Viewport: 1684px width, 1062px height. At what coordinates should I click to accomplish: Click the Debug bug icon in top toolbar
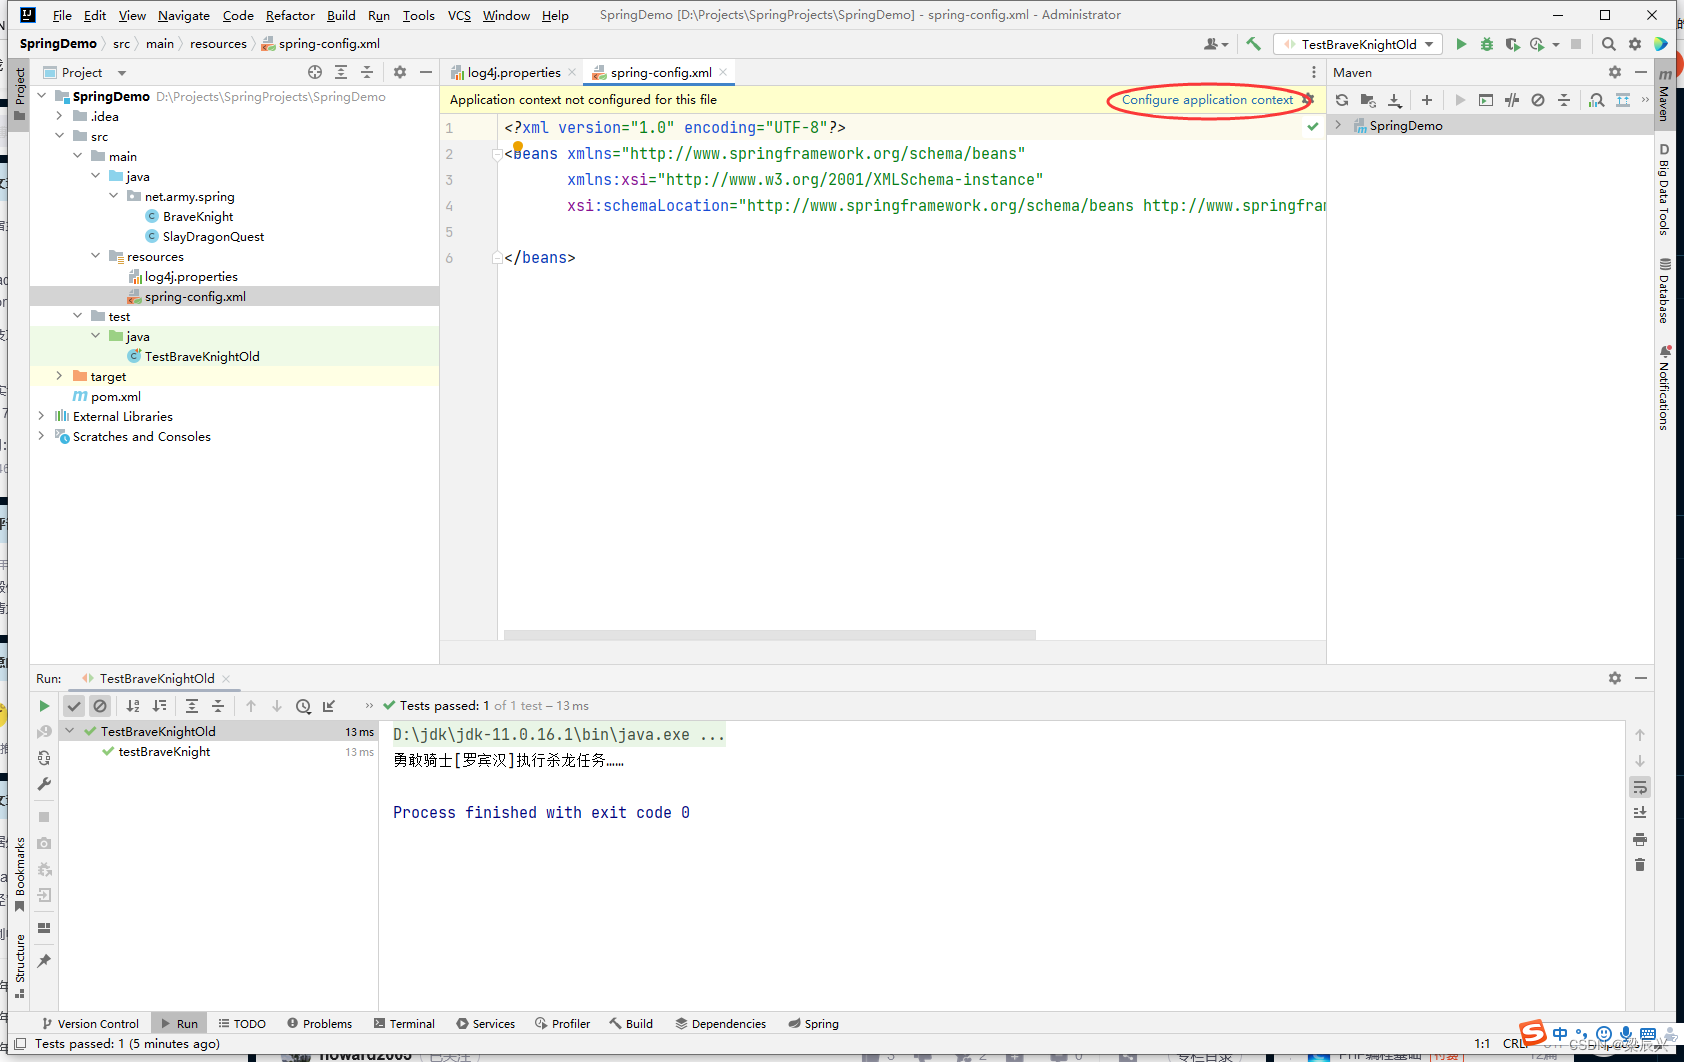(1487, 44)
